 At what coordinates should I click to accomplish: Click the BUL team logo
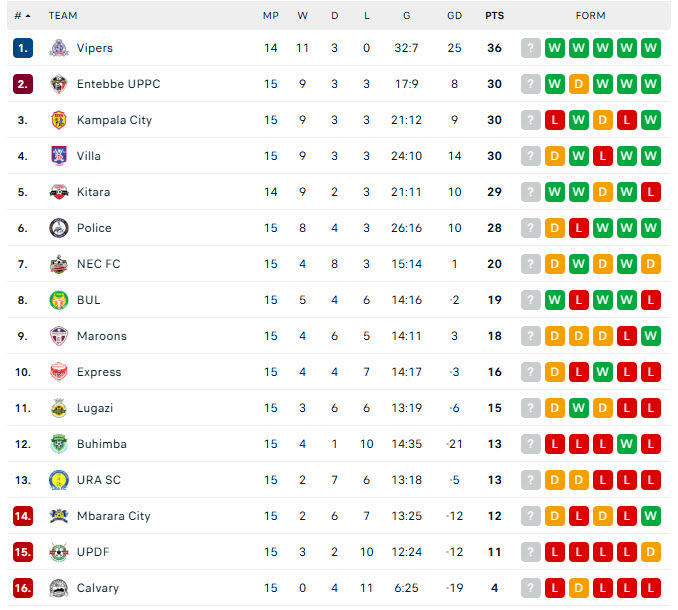58,300
